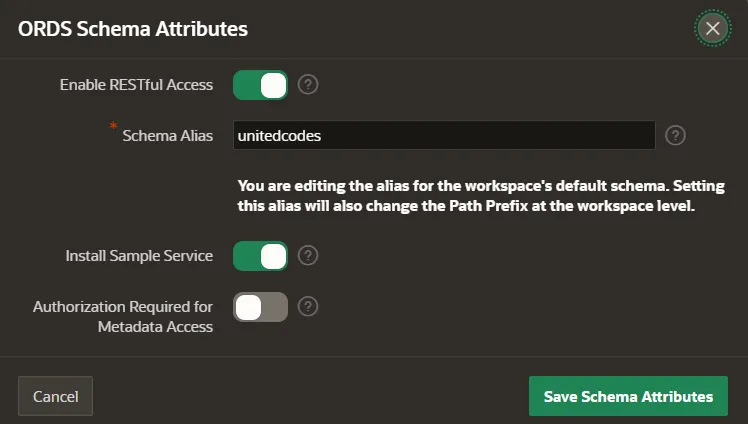Screen dimensions: 748x424
Task: Close the ORDS Schema Attributes dialog
Action: pyautogui.click(x=713, y=29)
